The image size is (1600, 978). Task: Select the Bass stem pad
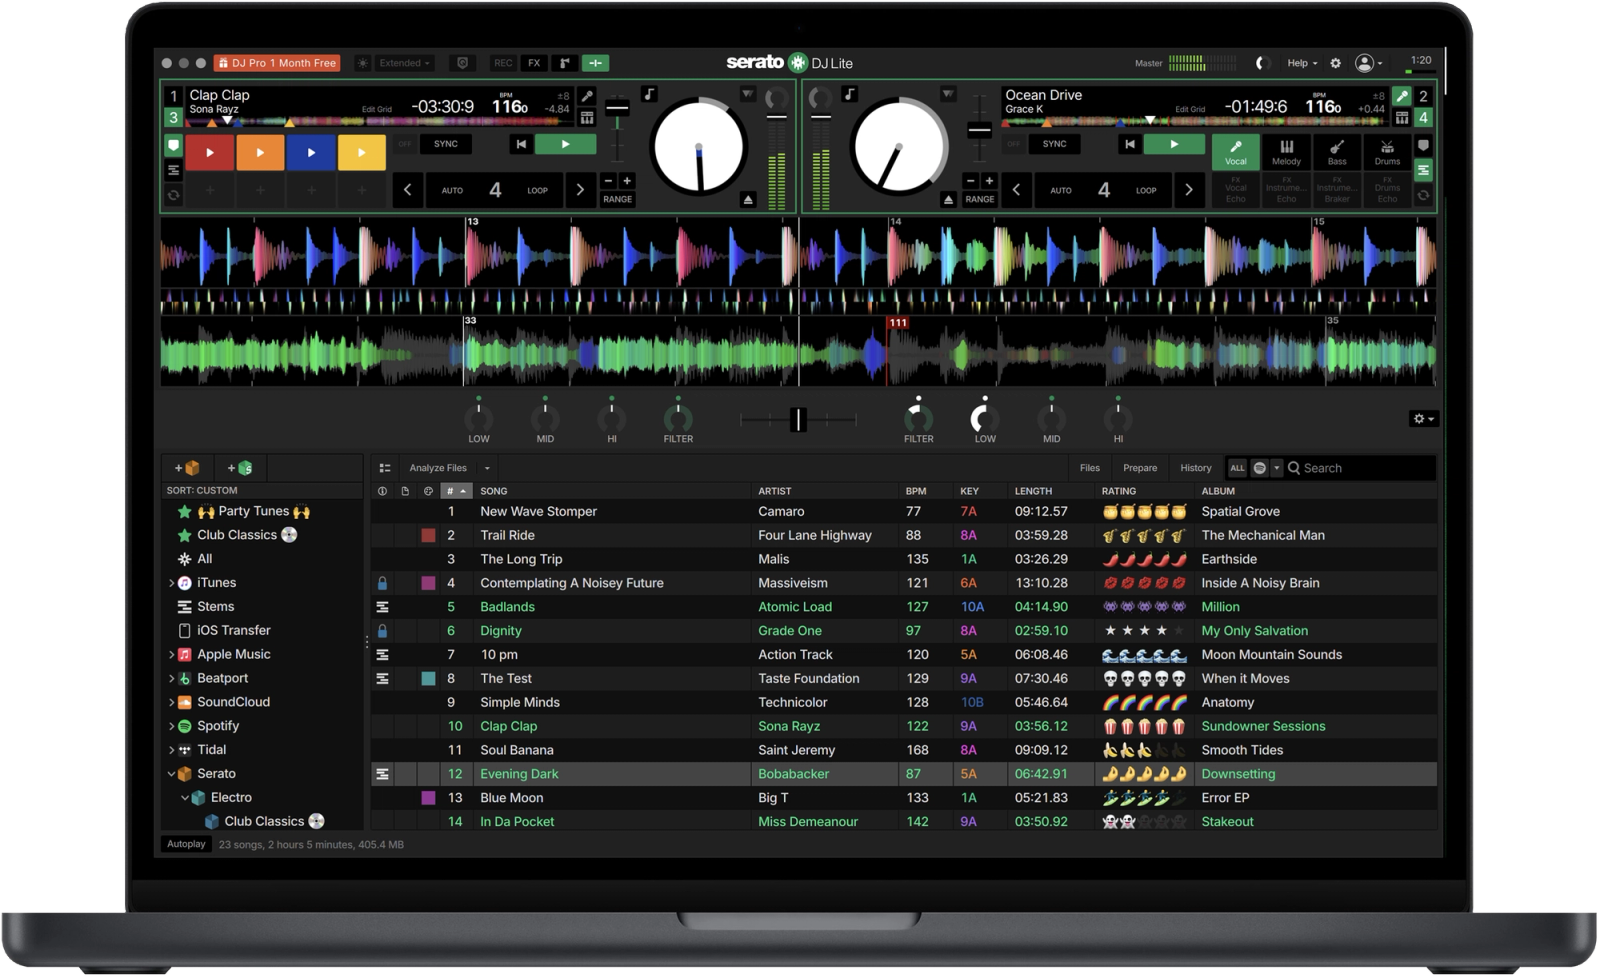point(1337,152)
